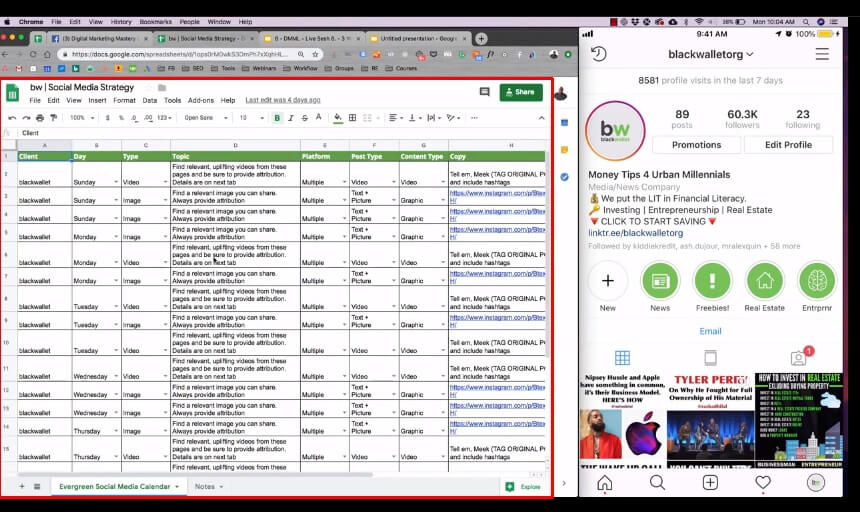The width and height of the screenshot is (860, 512).
Task: Open the cell borders tool
Action: (353, 118)
